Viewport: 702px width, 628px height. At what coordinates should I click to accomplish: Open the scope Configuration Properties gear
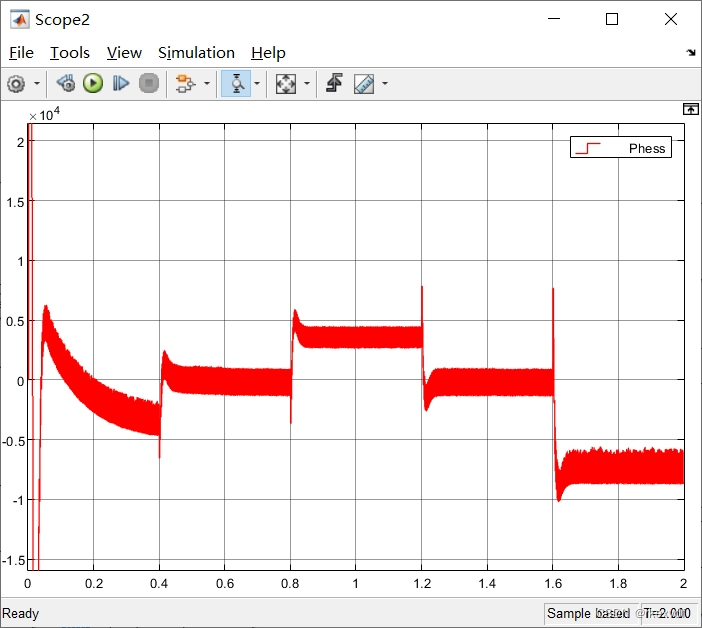pyautogui.click(x=16, y=84)
